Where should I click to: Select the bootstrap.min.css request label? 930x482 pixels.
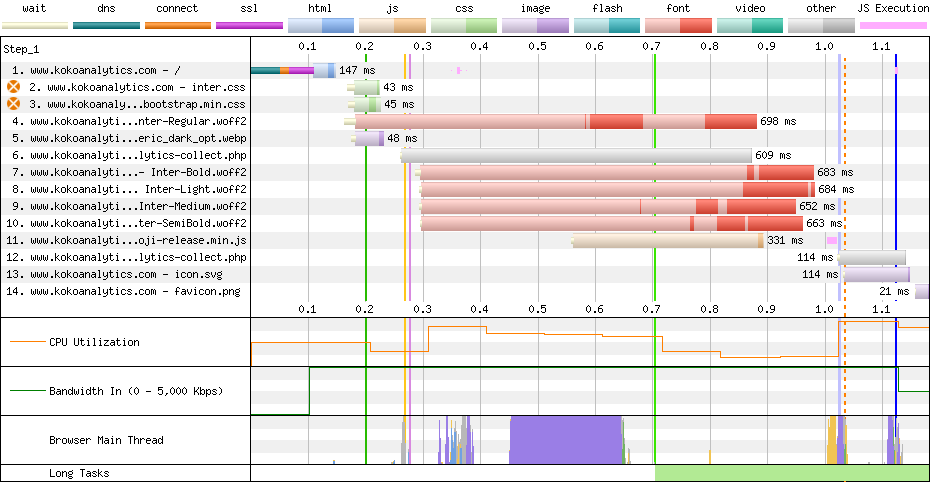pos(137,104)
